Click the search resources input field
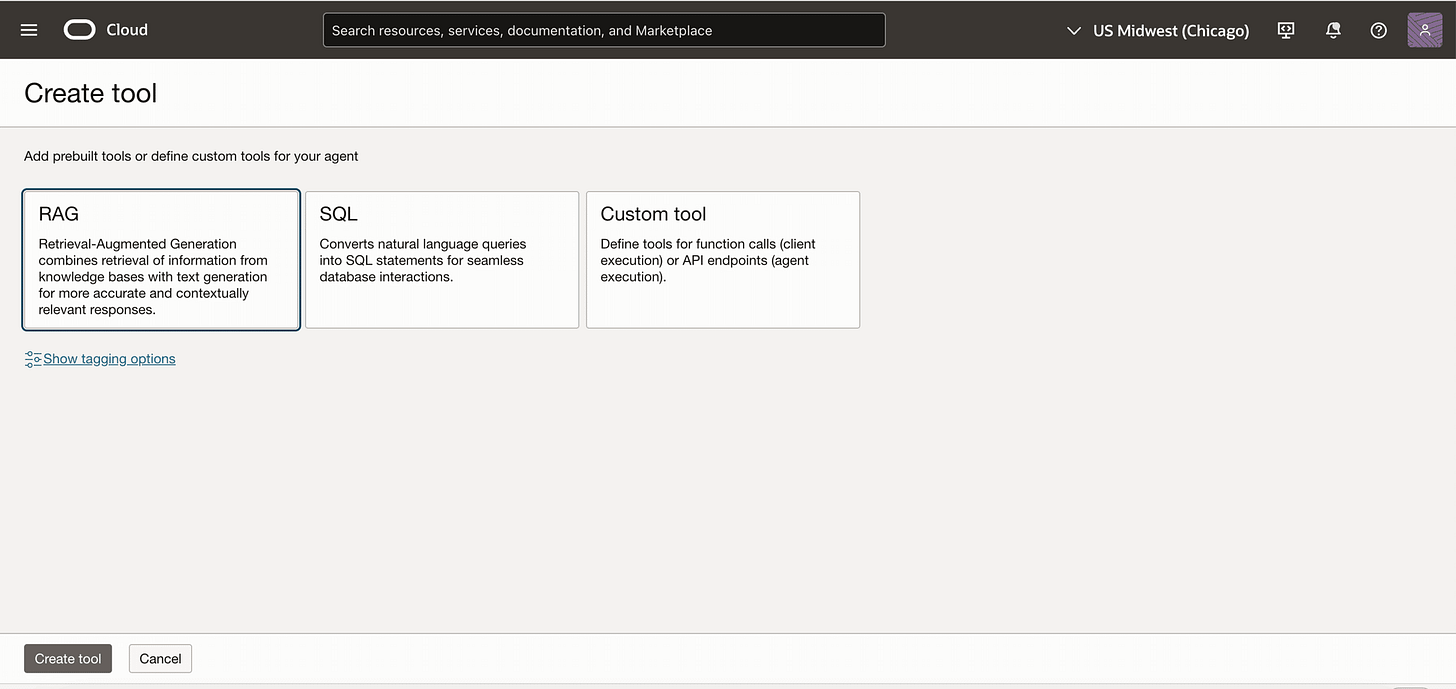 604,30
